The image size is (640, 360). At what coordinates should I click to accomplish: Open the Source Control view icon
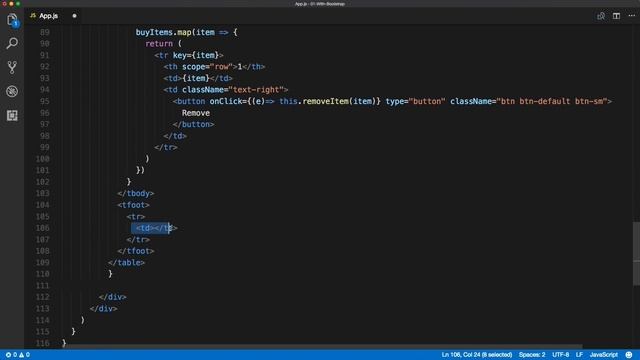[x=12, y=67]
